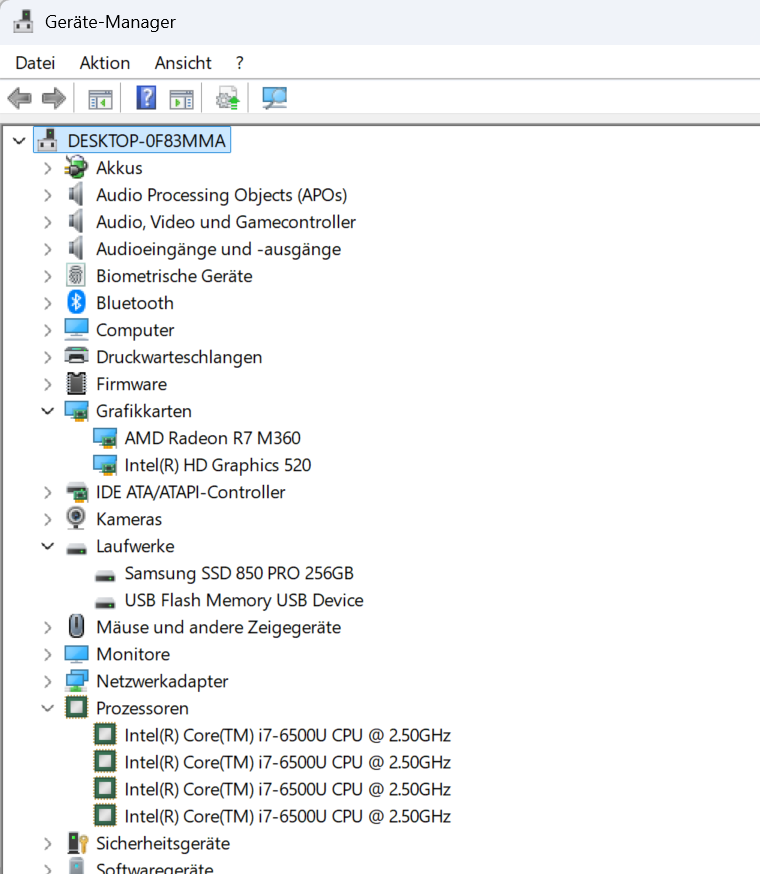This screenshot has width=760, height=874.
Task: Expand the Netzwerkadapter category
Action: (x=48, y=681)
